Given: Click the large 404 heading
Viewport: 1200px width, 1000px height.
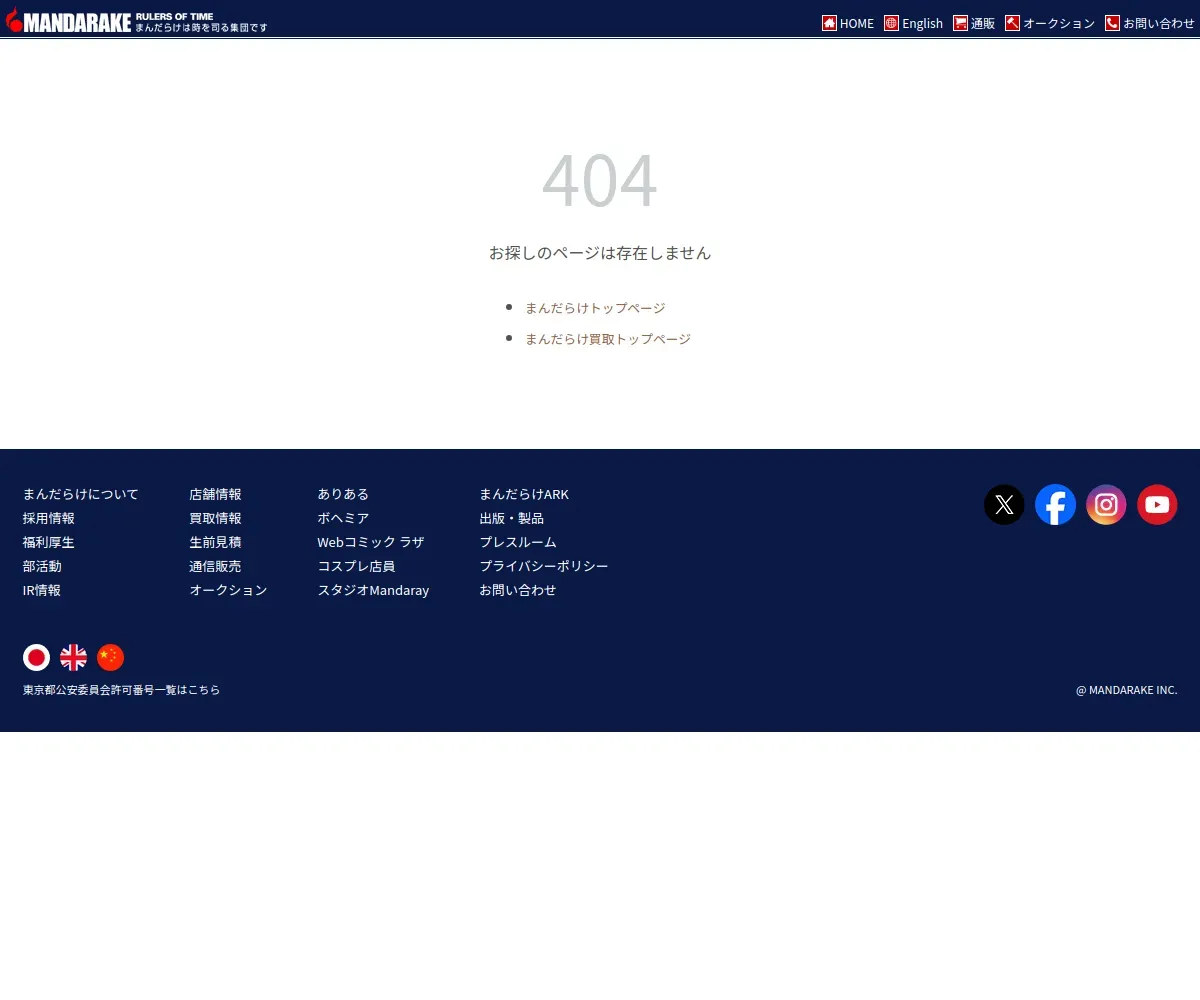Looking at the screenshot, I should [599, 180].
